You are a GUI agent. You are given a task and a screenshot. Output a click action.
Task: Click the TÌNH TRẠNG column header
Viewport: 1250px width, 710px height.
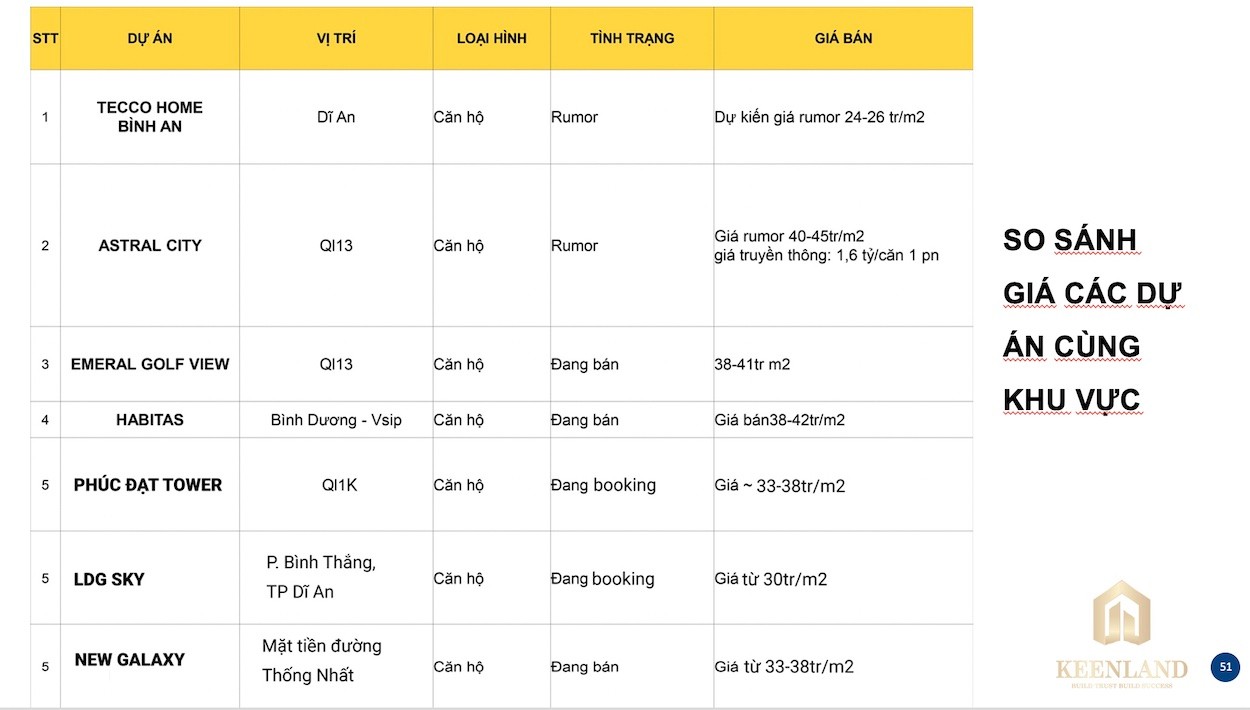(x=632, y=38)
